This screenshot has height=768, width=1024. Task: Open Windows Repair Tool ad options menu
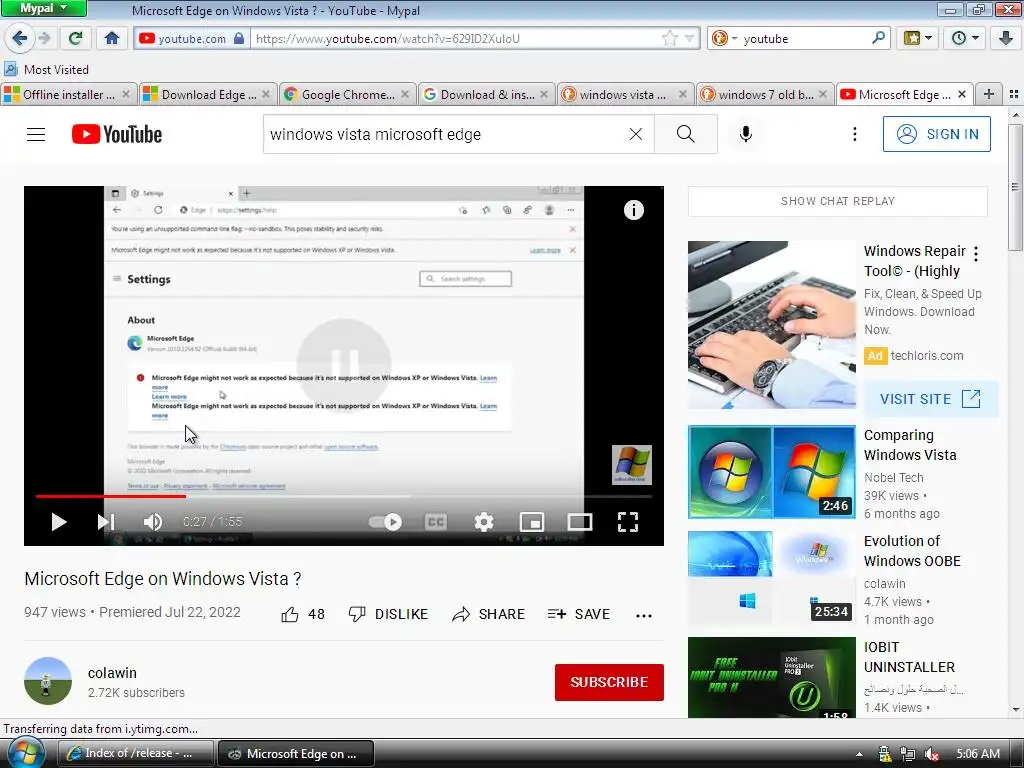click(x=976, y=254)
